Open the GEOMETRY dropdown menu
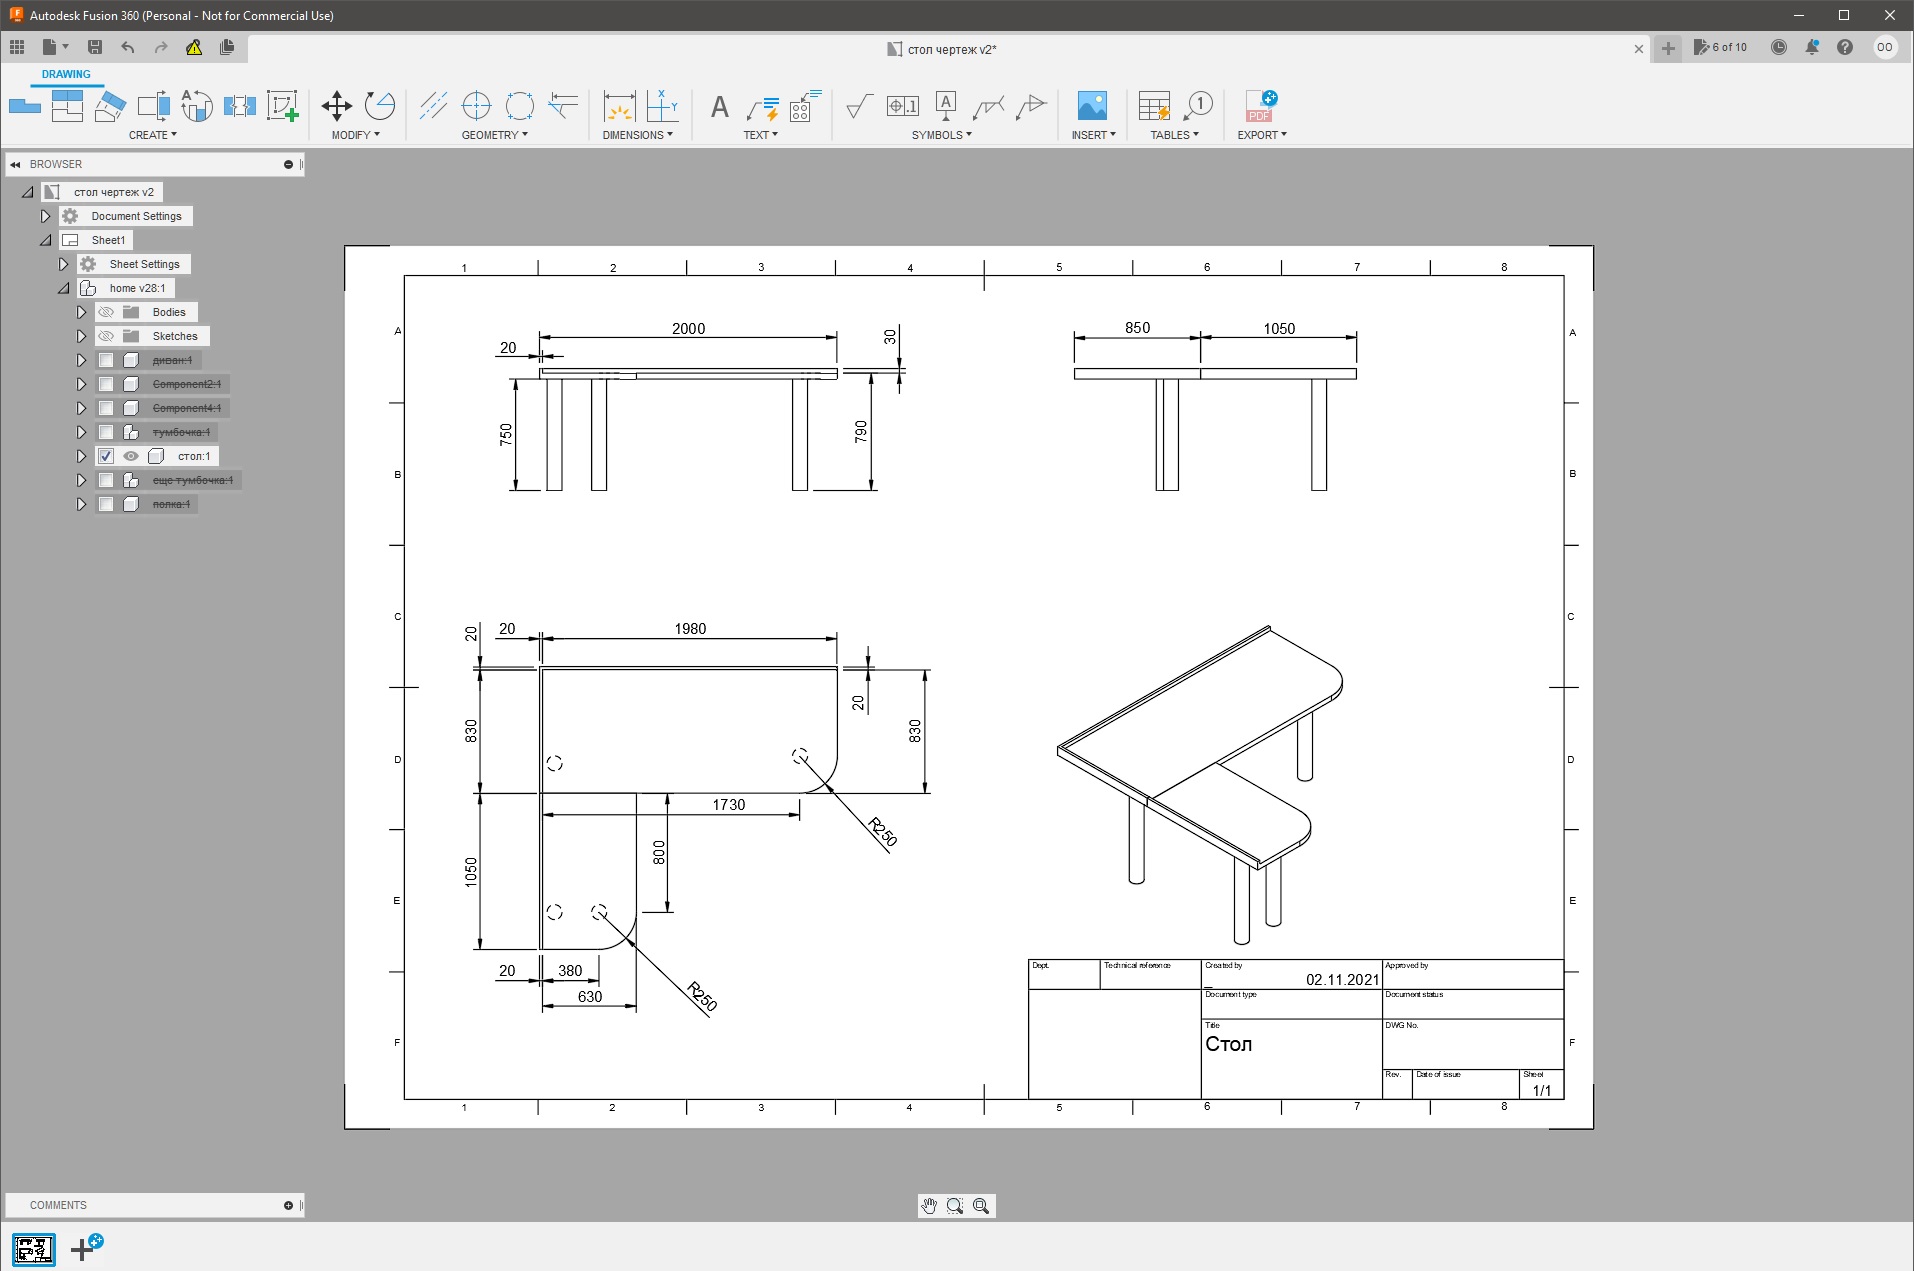Screen dimensions: 1915x1271 coord(495,135)
